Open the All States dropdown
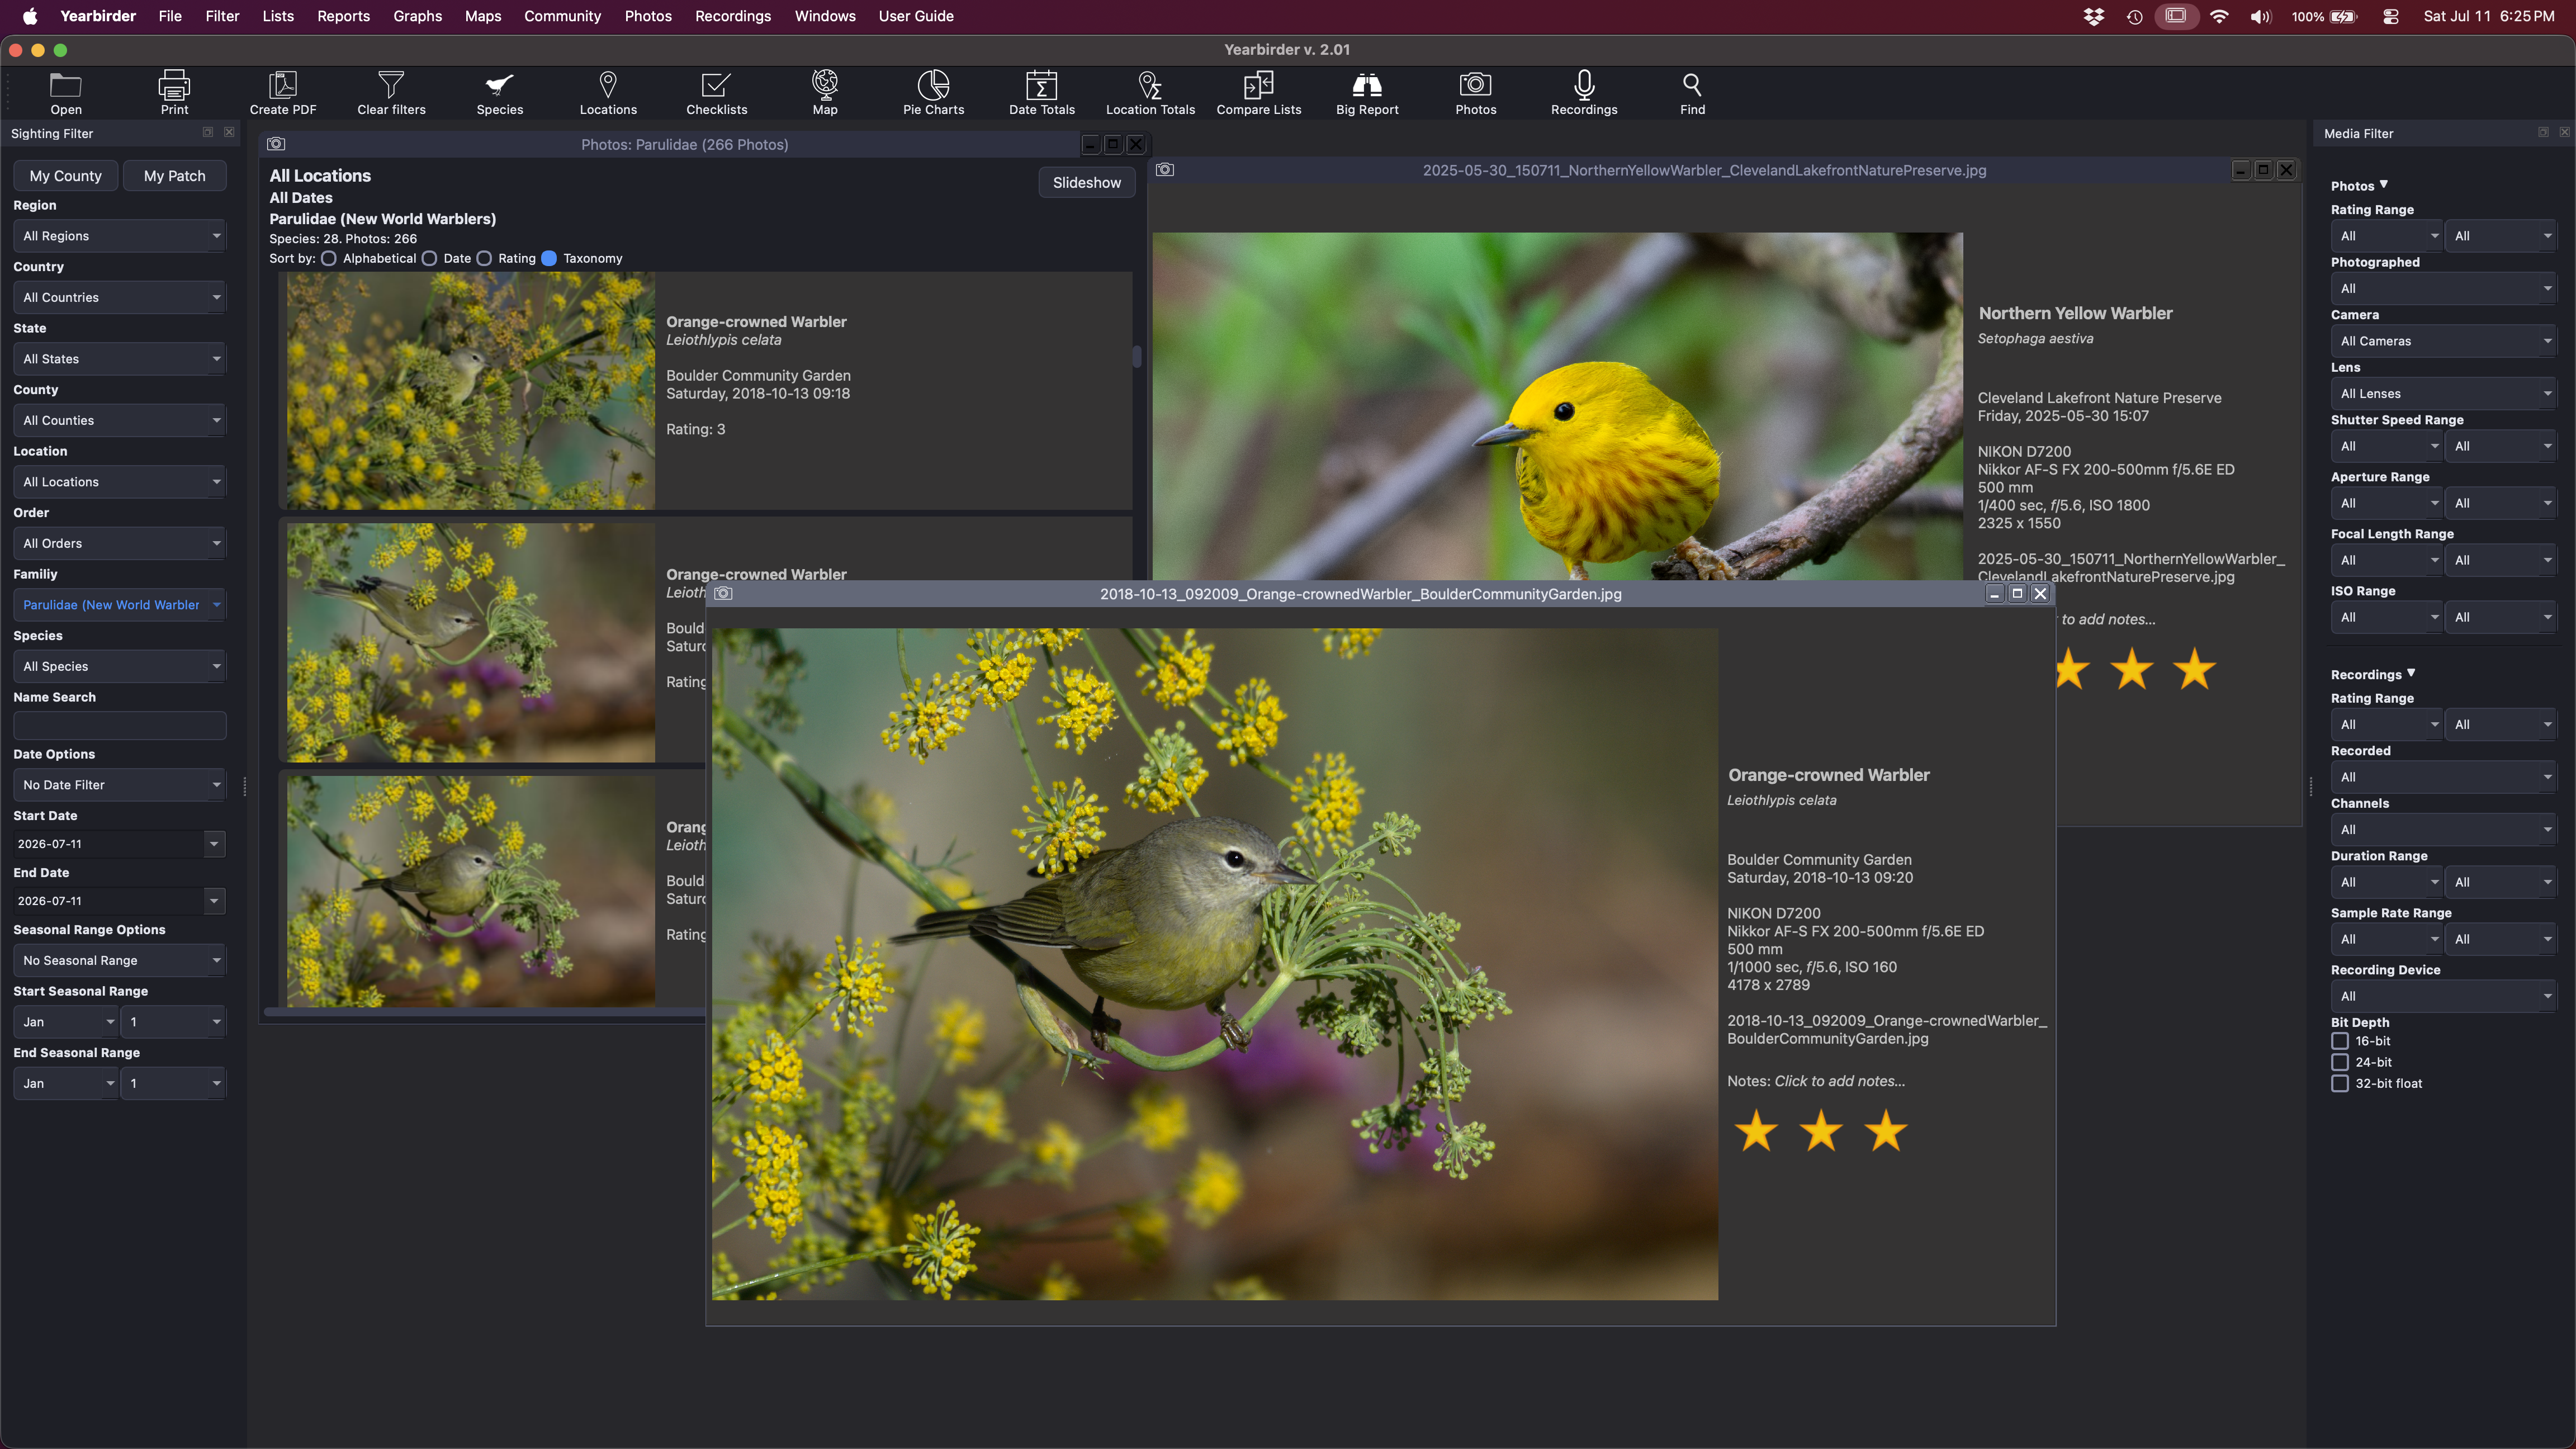The height and width of the screenshot is (1449, 2576). tap(120, 359)
